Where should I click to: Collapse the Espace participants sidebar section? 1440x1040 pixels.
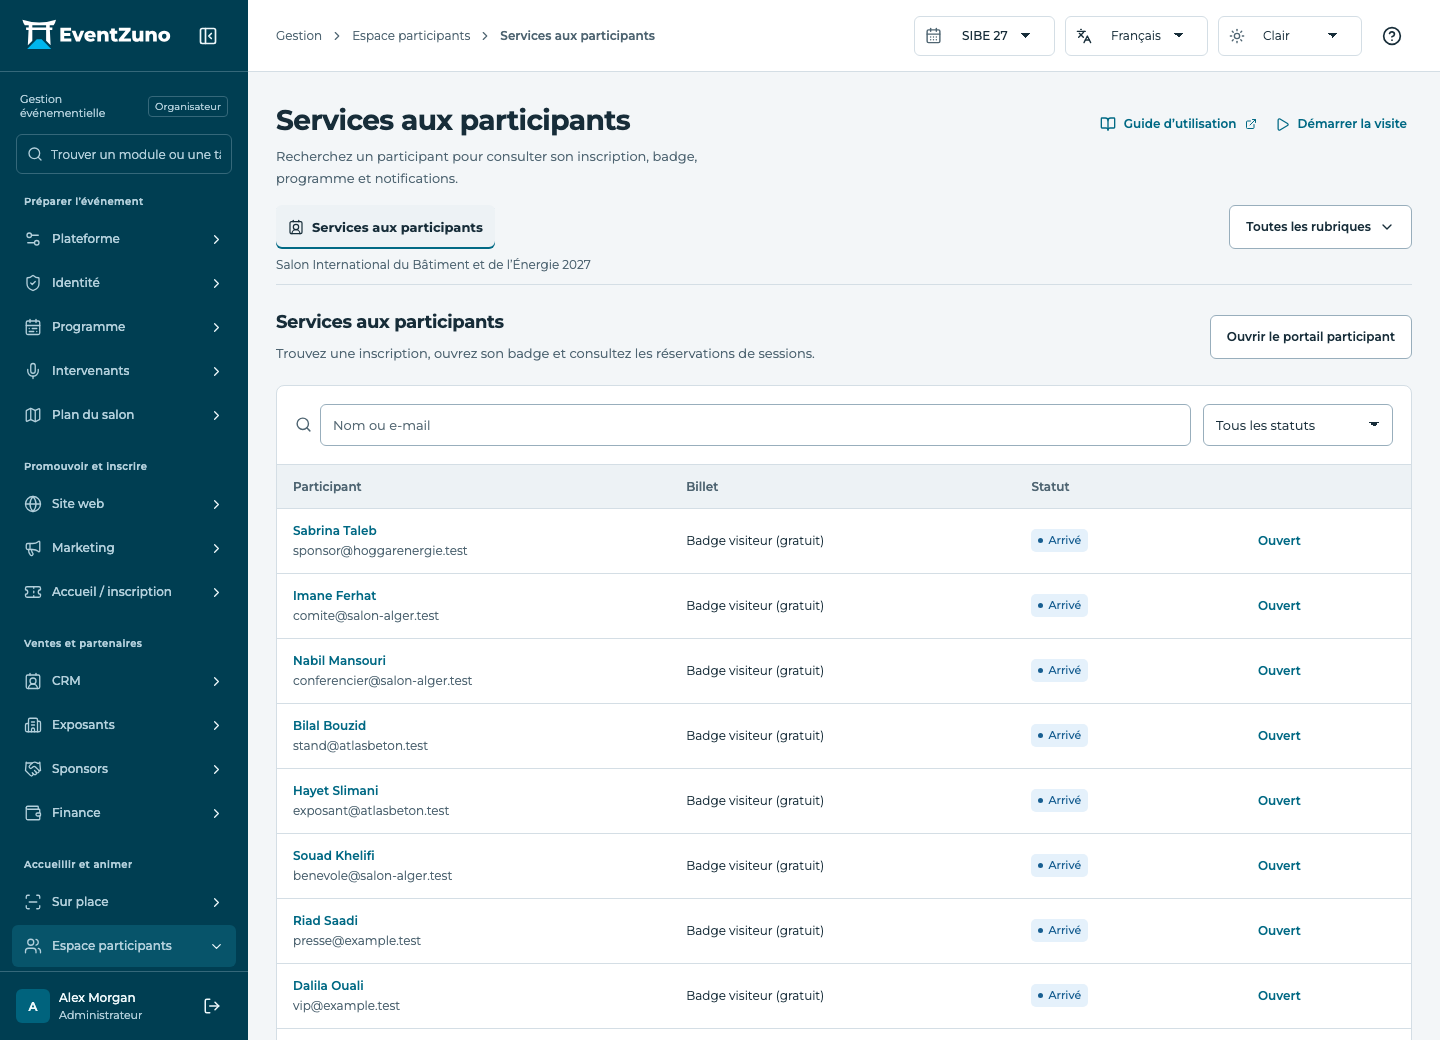click(124, 946)
